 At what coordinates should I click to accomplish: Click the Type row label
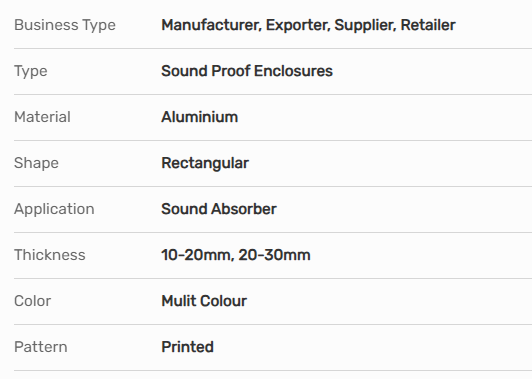coord(31,72)
